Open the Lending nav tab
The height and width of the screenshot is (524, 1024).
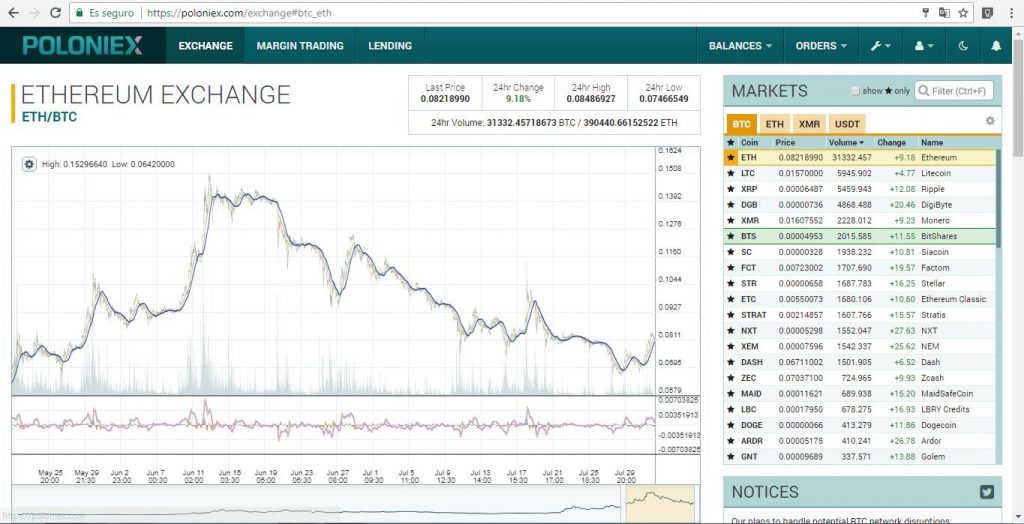coord(390,46)
